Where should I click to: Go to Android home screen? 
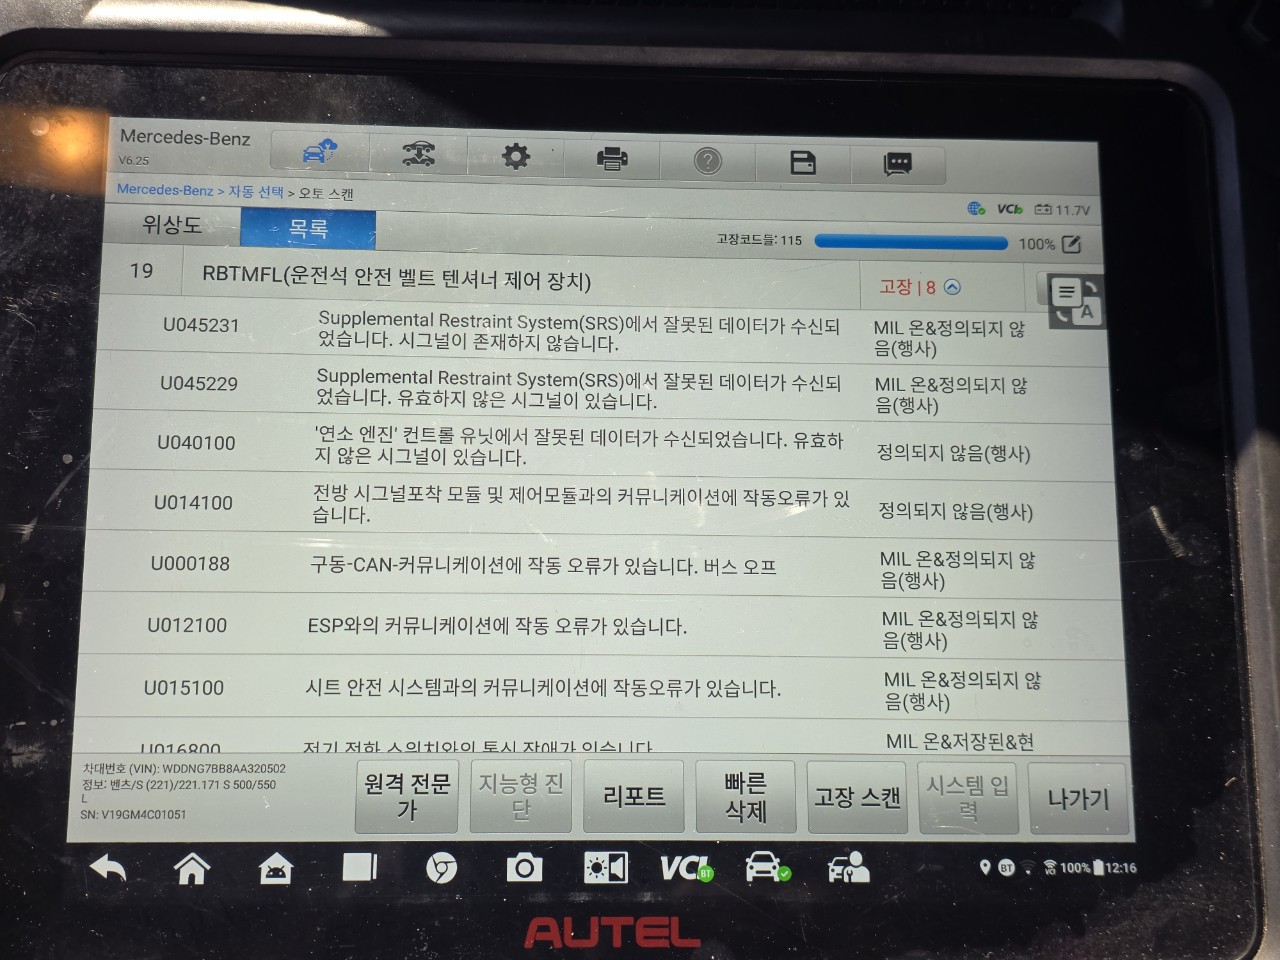pyautogui.click(x=192, y=868)
